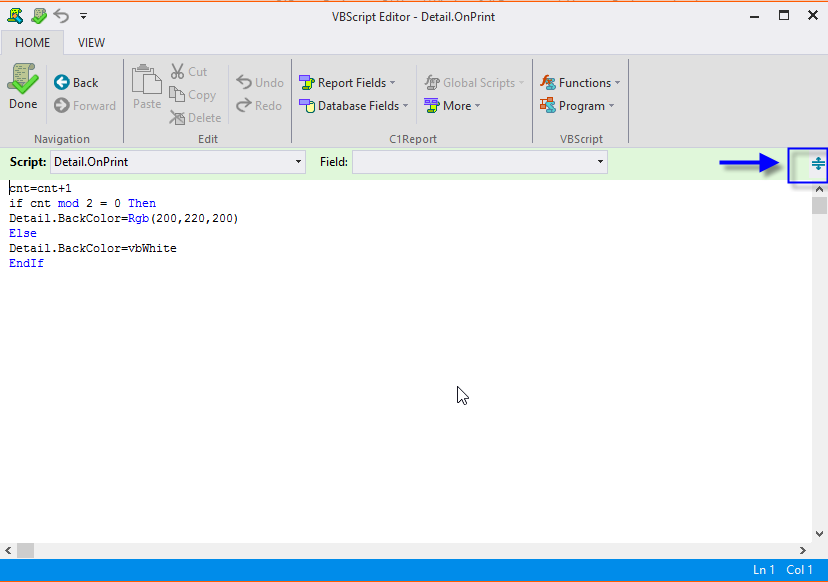Image resolution: width=828 pixels, height=582 pixels.
Task: Click the horizontal scrollbar left arrow
Action: coord(8,550)
